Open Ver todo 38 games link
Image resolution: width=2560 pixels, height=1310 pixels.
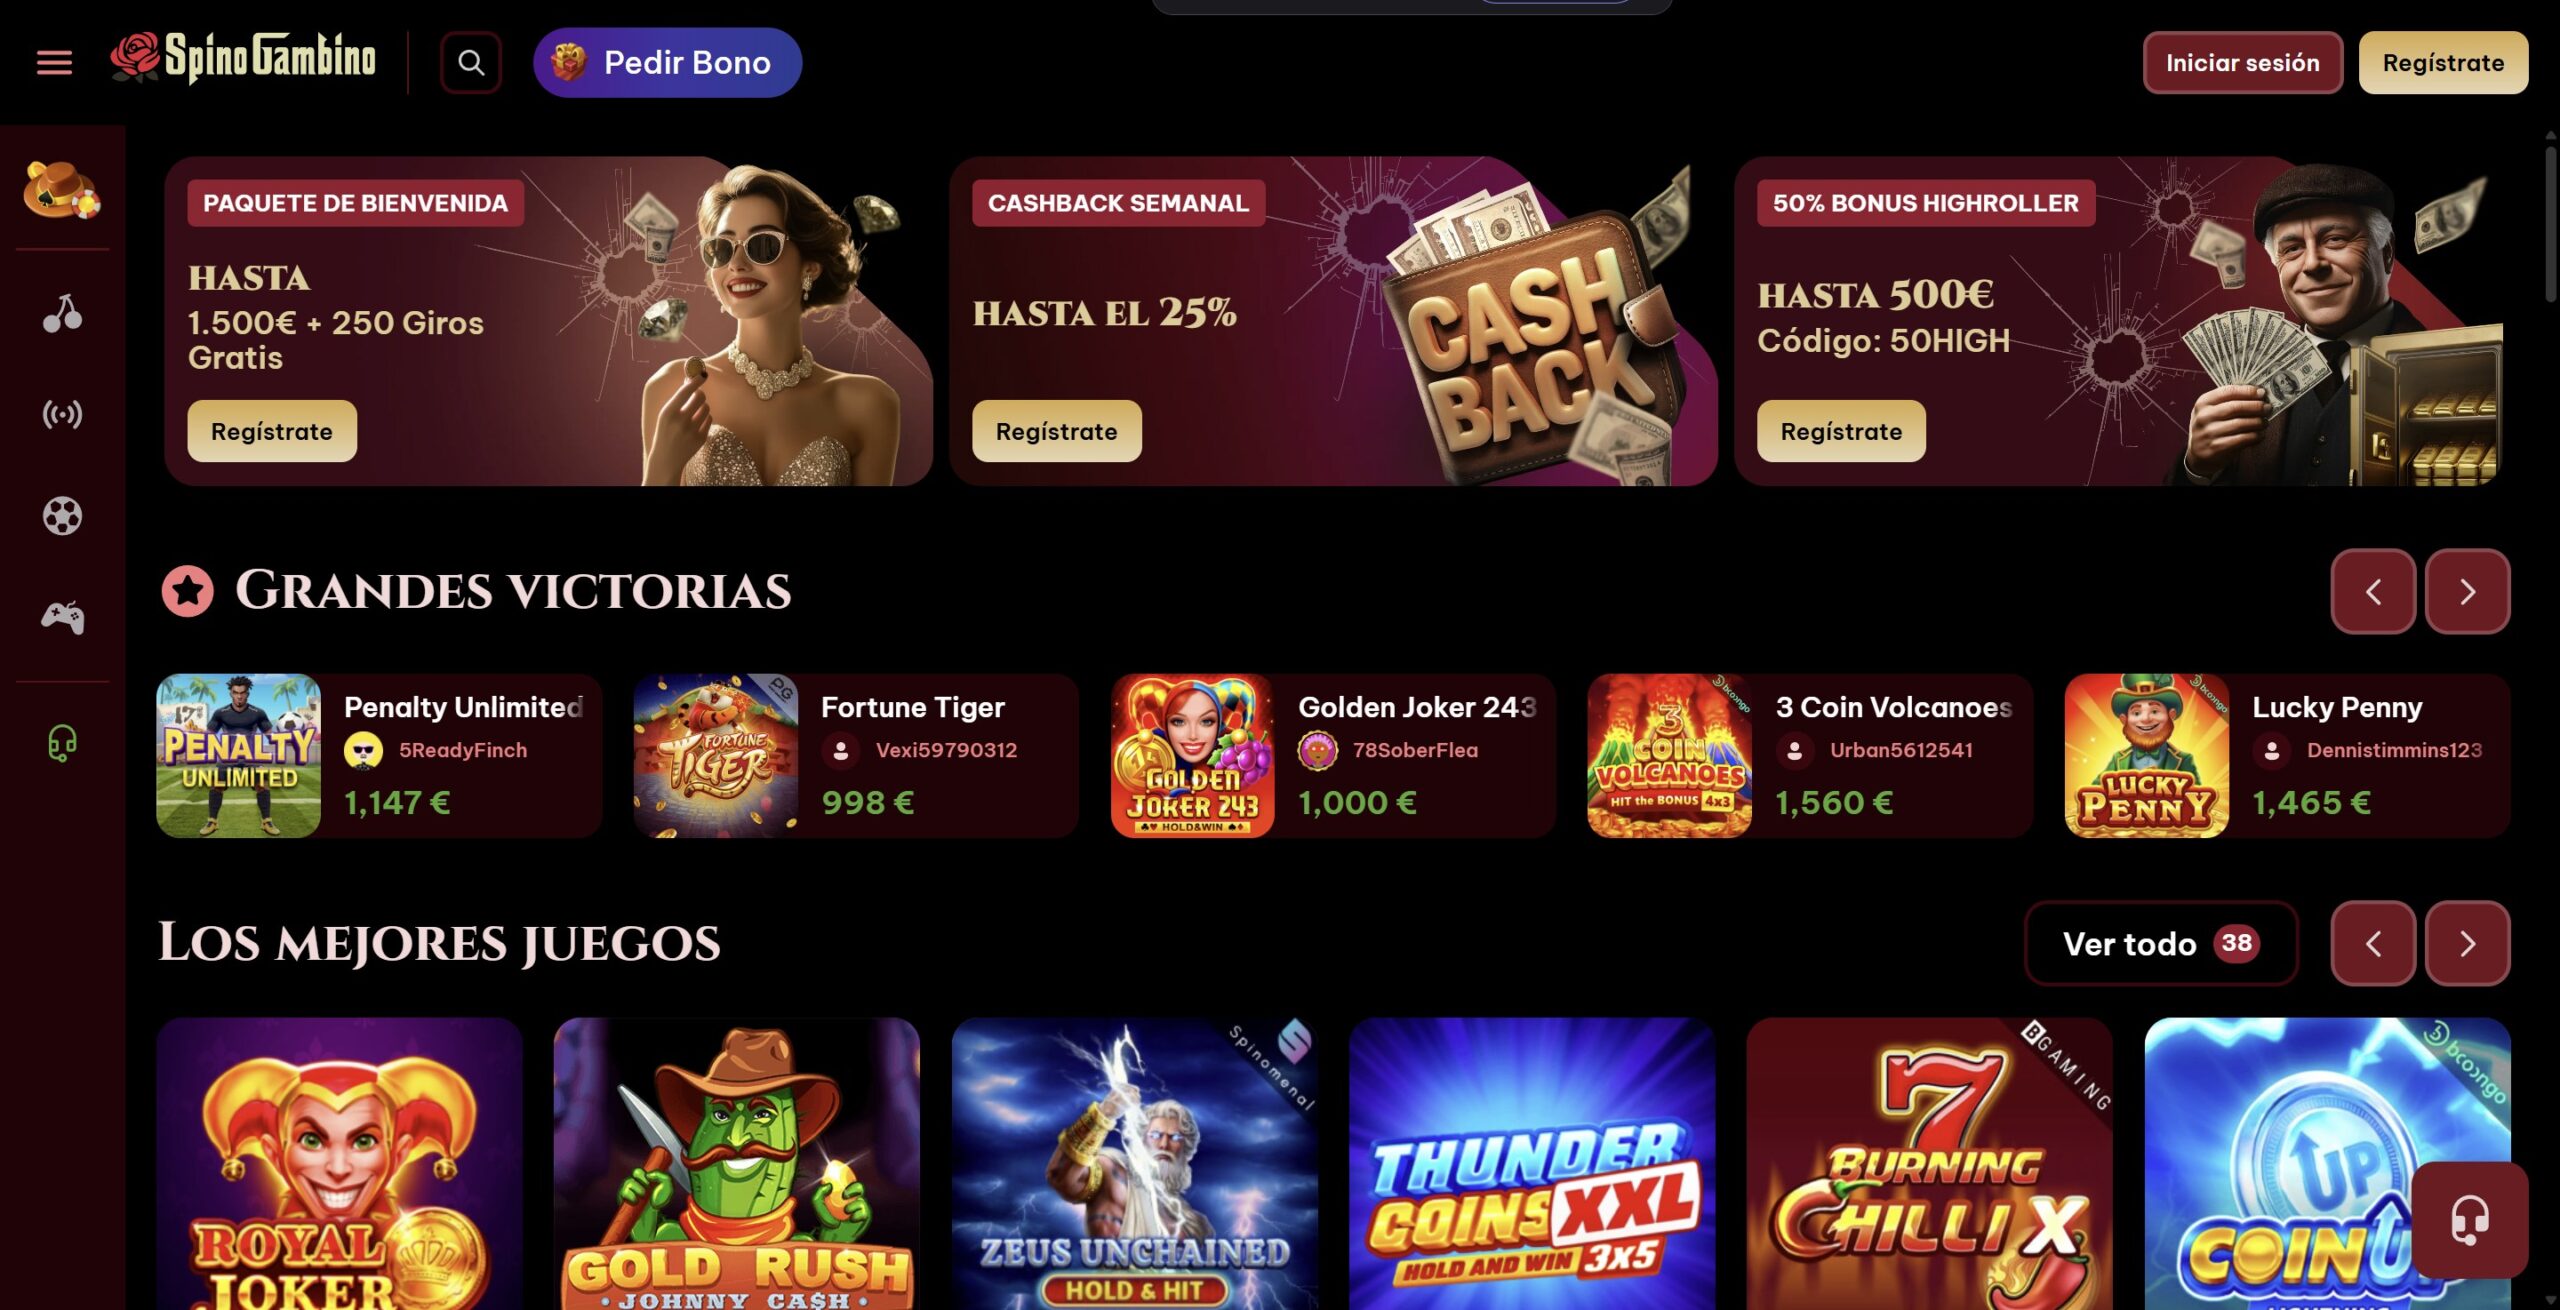pyautogui.click(x=2160, y=943)
